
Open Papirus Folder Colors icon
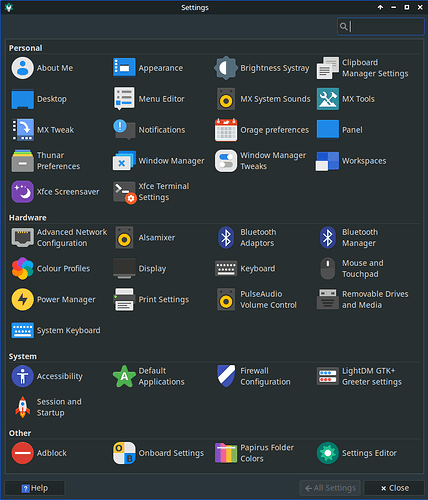[x=226, y=453]
